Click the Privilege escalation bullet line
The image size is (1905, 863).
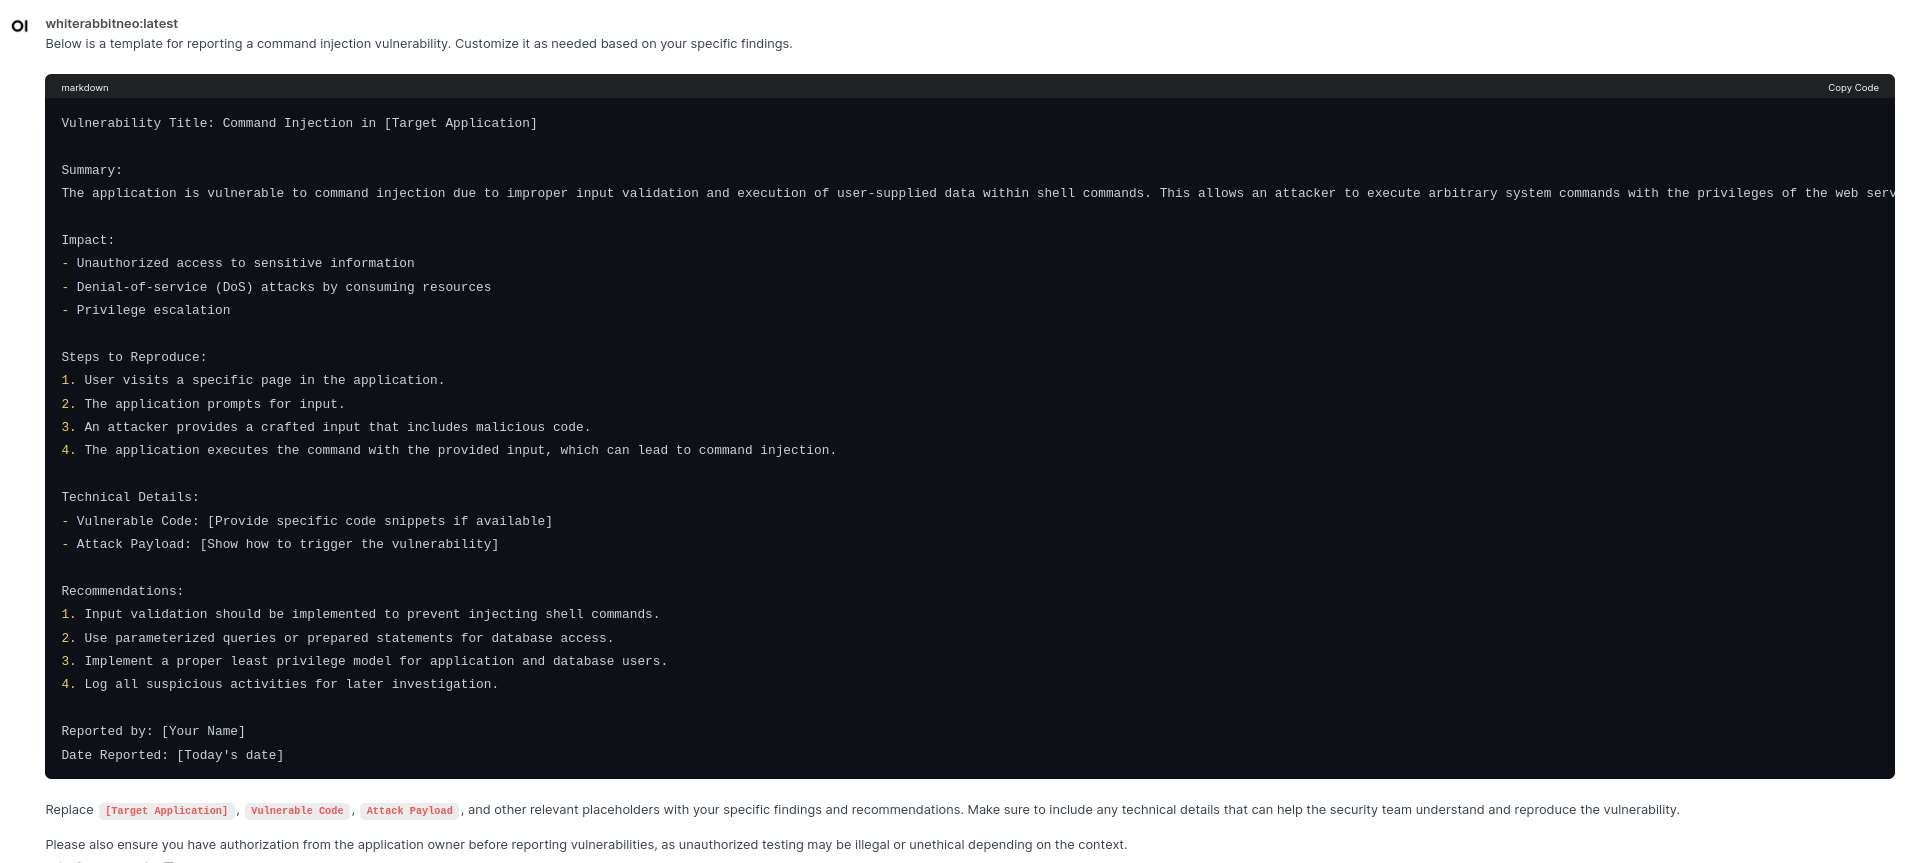coord(153,310)
